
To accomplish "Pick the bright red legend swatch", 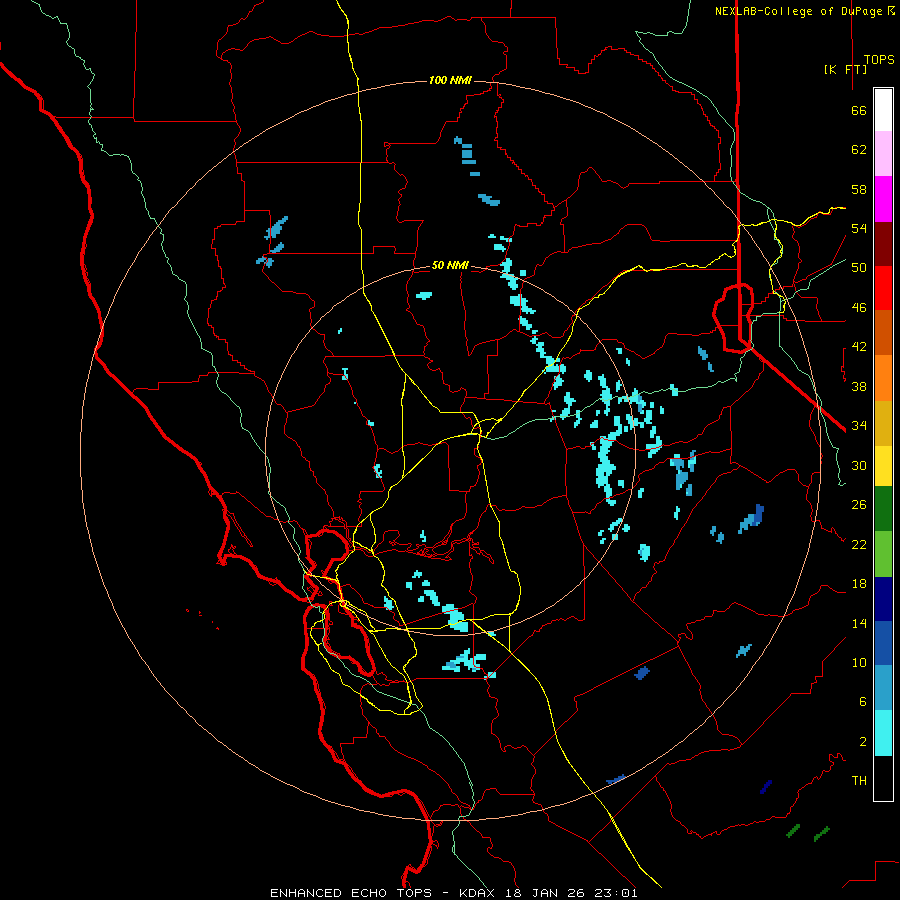I will (883, 289).
